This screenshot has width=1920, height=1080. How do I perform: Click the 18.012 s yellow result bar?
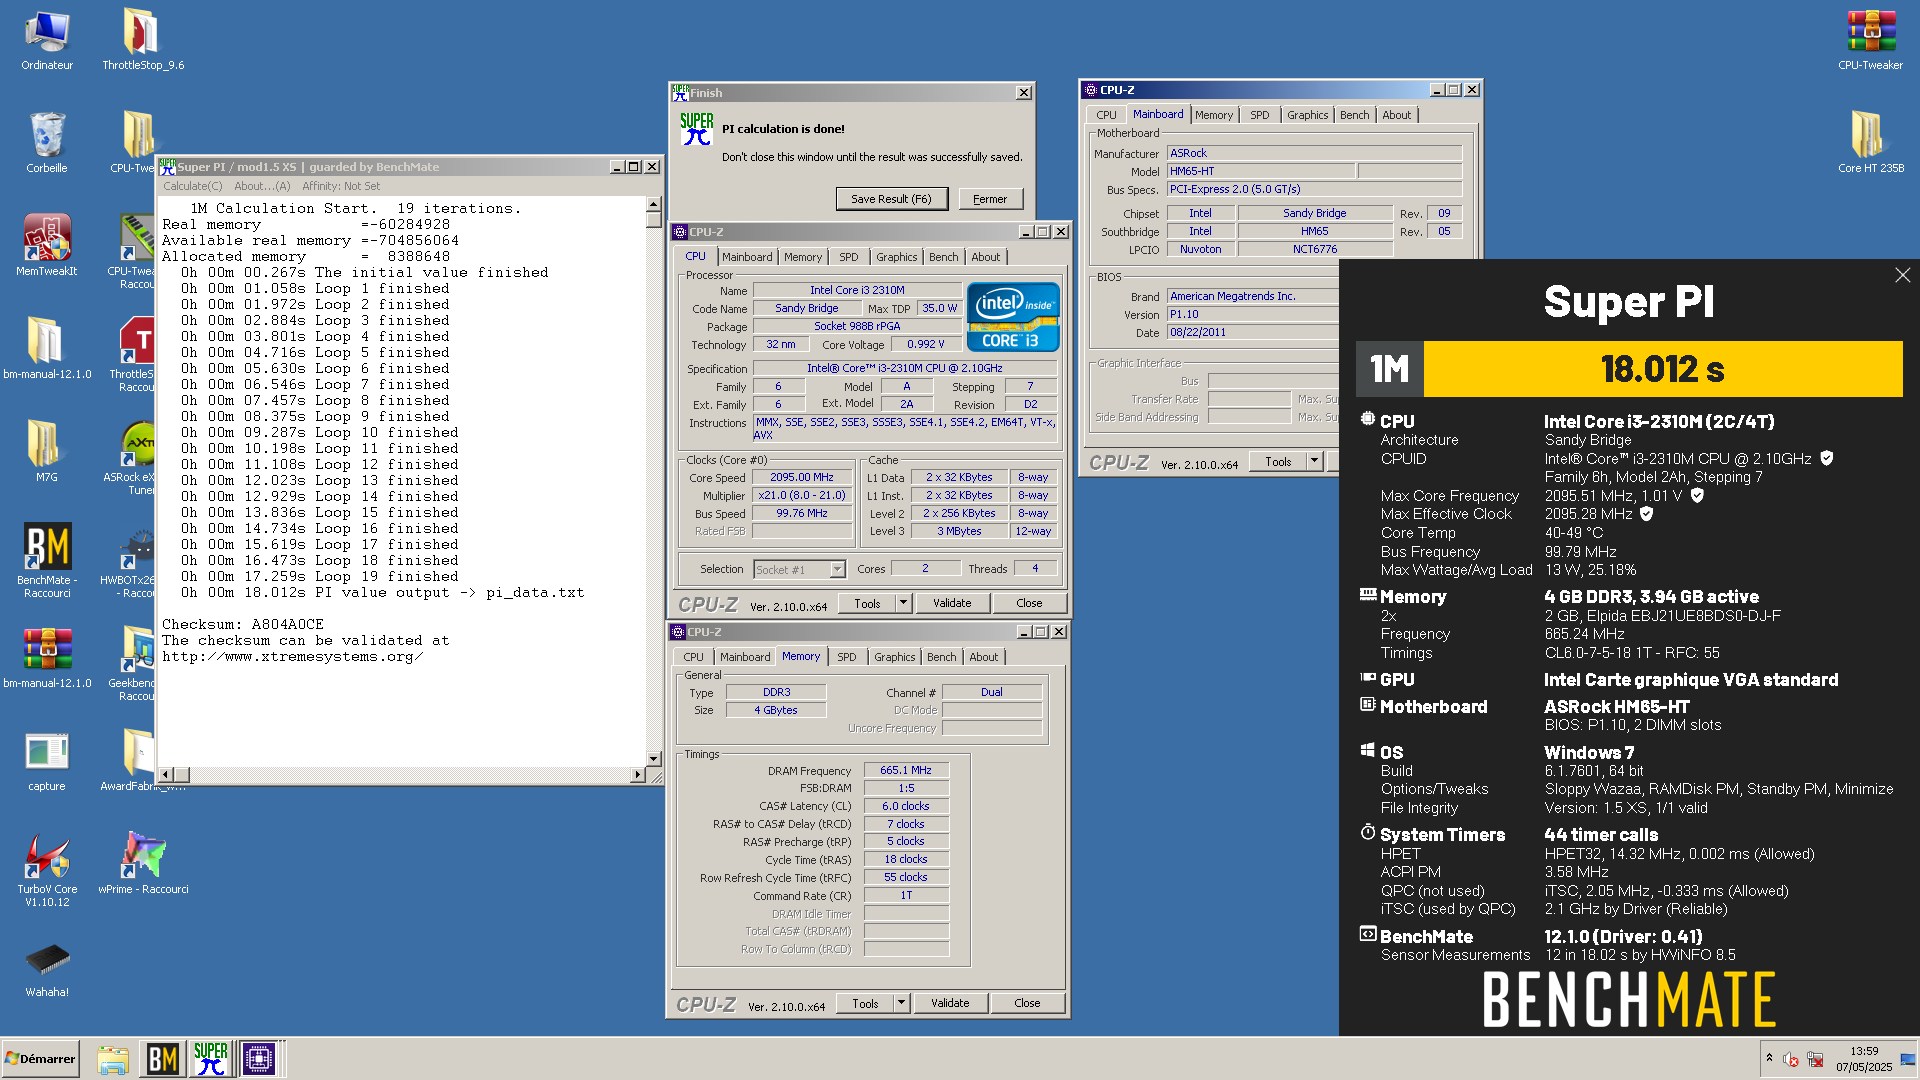click(1663, 369)
